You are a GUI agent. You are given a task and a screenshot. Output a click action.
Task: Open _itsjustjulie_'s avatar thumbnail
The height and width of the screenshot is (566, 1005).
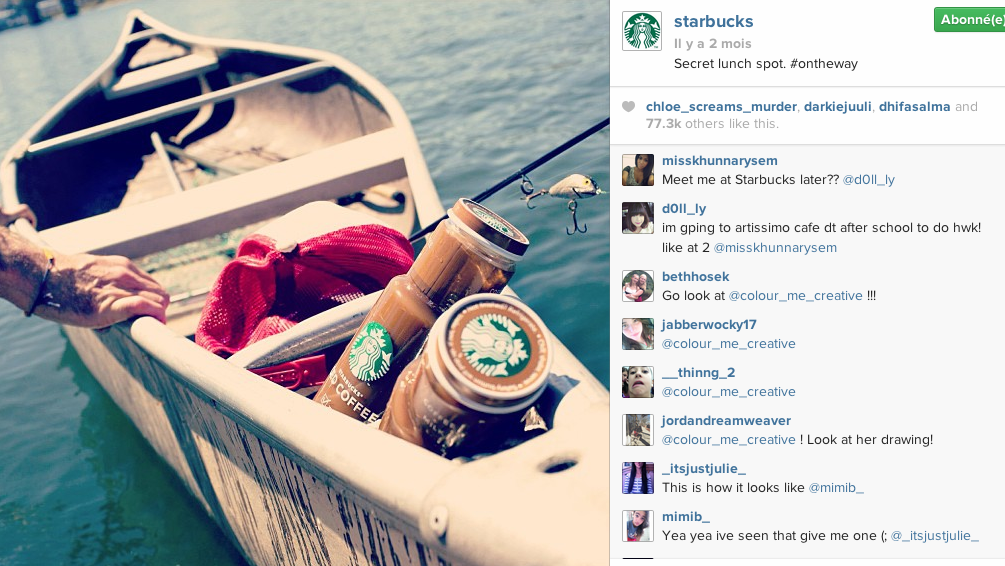pyautogui.click(x=638, y=478)
